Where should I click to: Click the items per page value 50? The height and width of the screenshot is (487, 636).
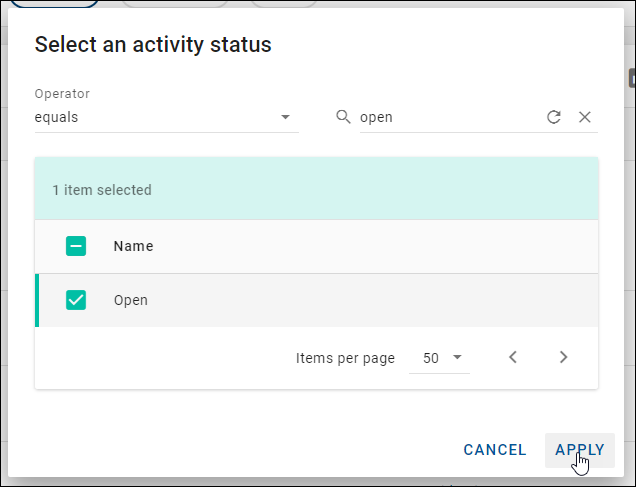tap(431, 358)
